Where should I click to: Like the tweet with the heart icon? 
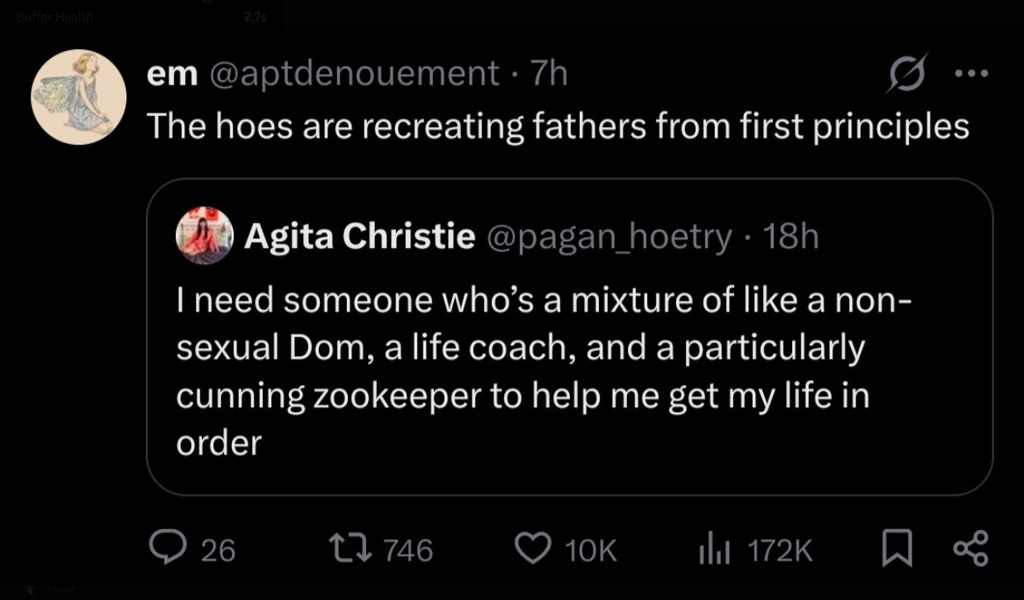[x=532, y=548]
